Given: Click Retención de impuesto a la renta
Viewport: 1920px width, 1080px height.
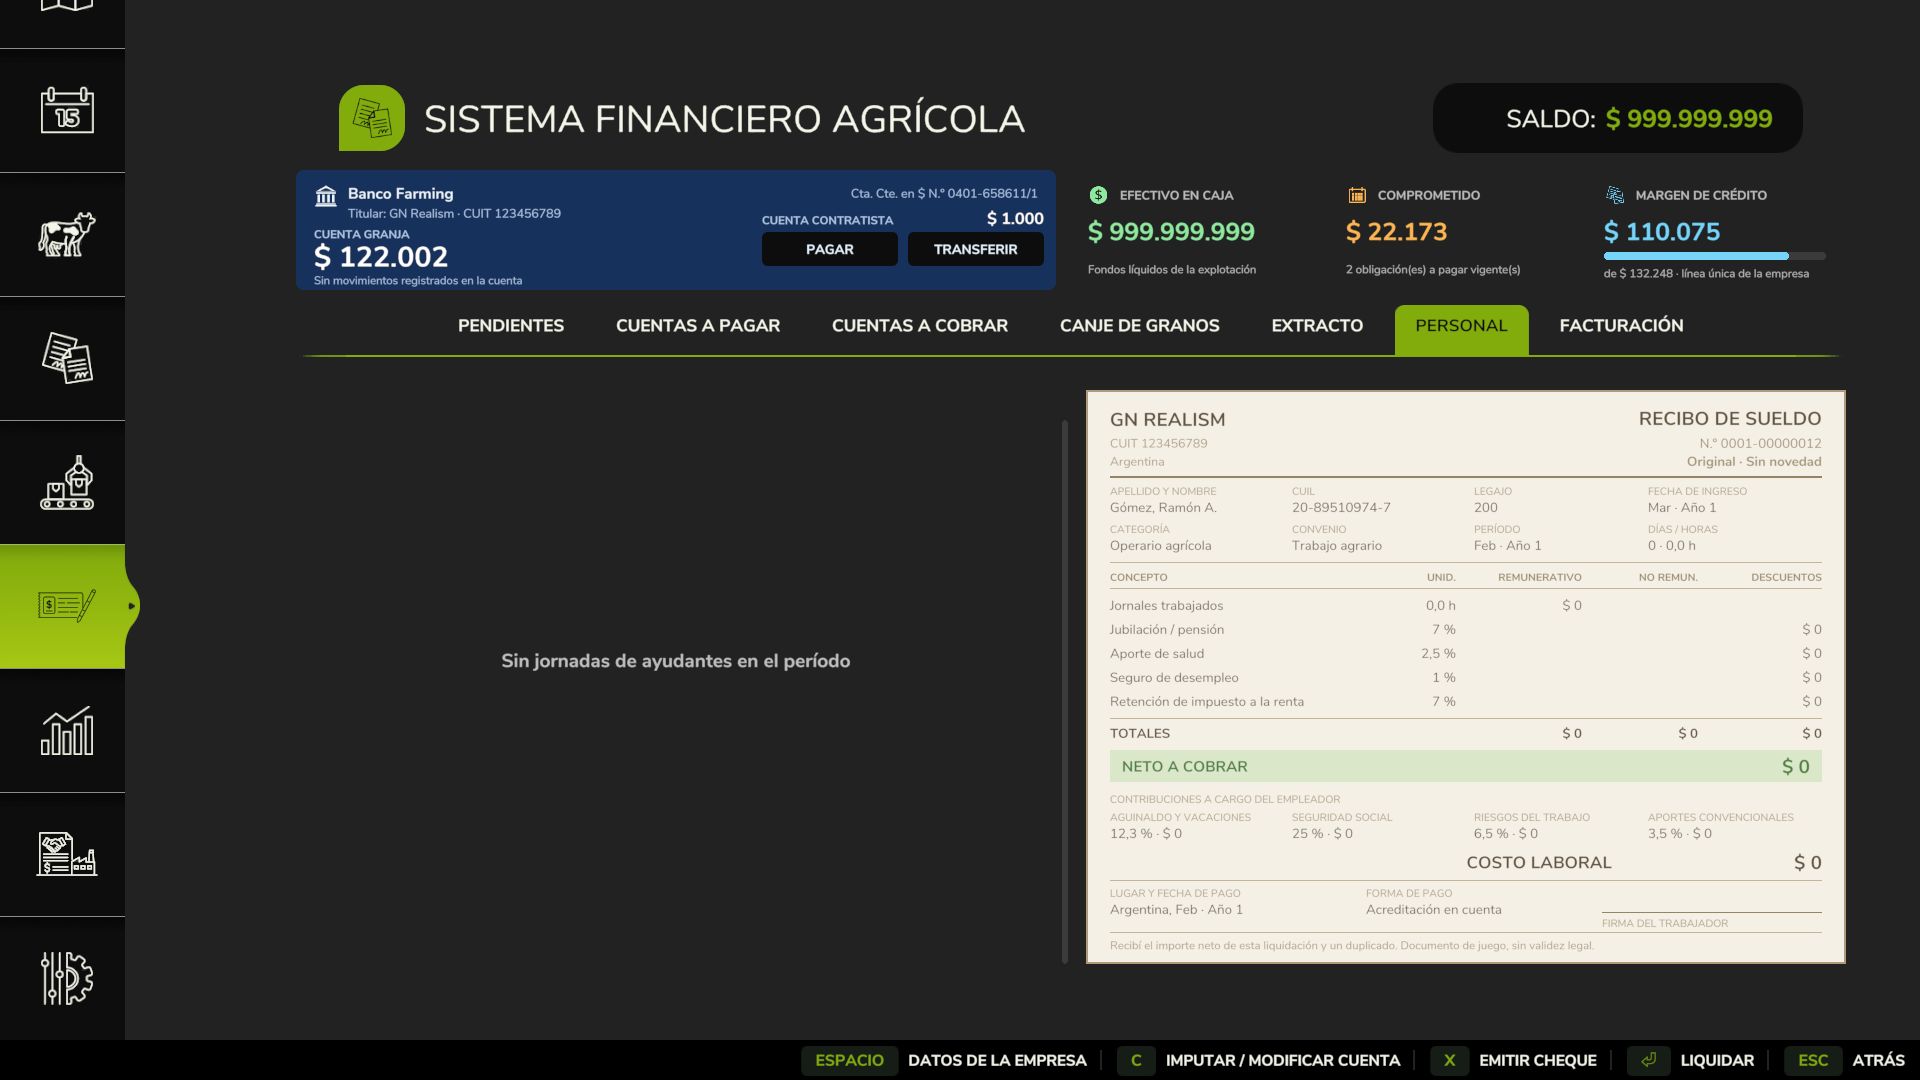Looking at the screenshot, I should [x=1207, y=702].
